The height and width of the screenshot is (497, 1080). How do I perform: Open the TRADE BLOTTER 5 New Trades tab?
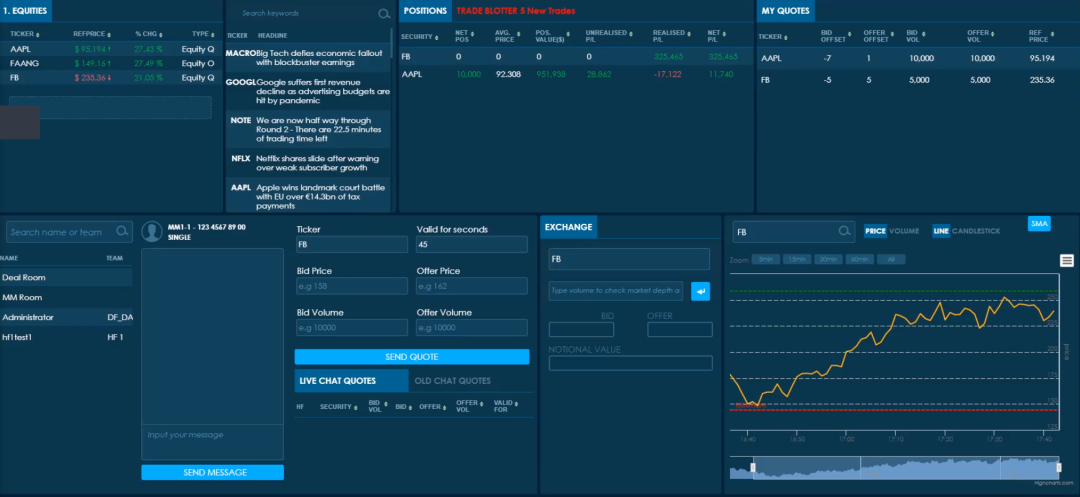[516, 11]
